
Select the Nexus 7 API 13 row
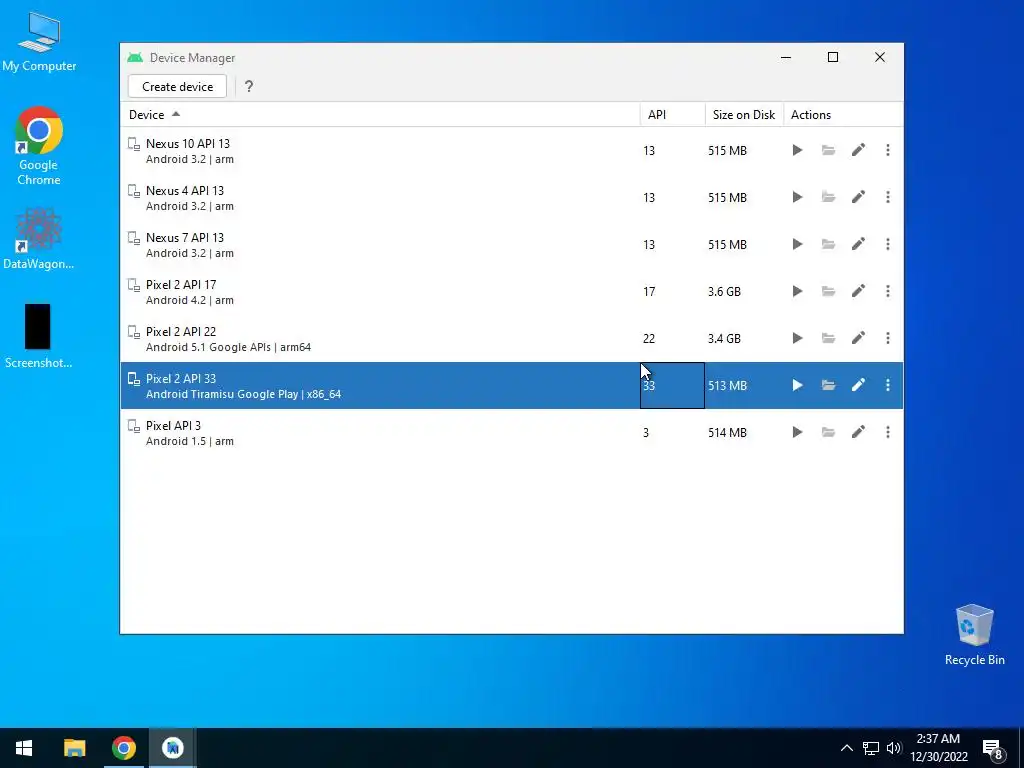512,244
